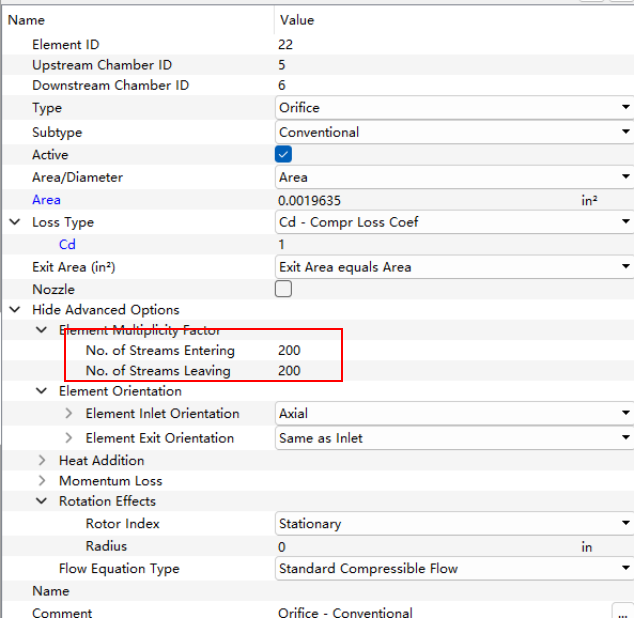The height and width of the screenshot is (619, 635).
Task: Open the Area/Diameter dropdown
Action: (454, 177)
